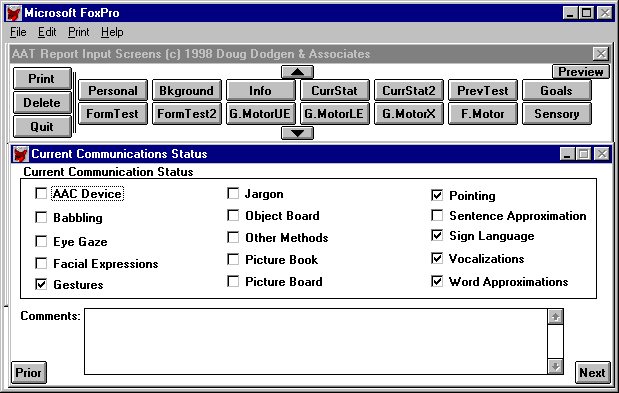The image size is (619, 393).
Task: Click the Comments scrollbar down arrow
Action: pos(555,367)
